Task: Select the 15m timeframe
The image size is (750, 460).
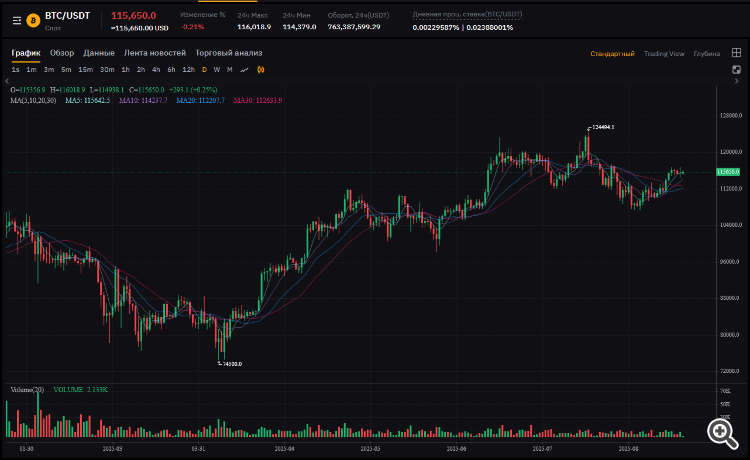Action: [85, 69]
